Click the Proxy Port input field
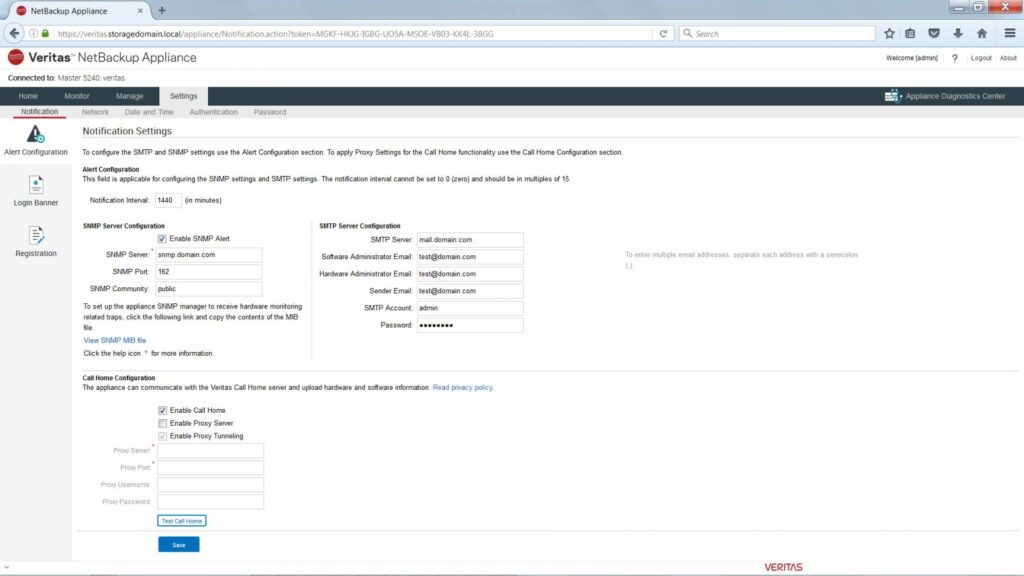This screenshot has width=1024, height=576. 210,468
